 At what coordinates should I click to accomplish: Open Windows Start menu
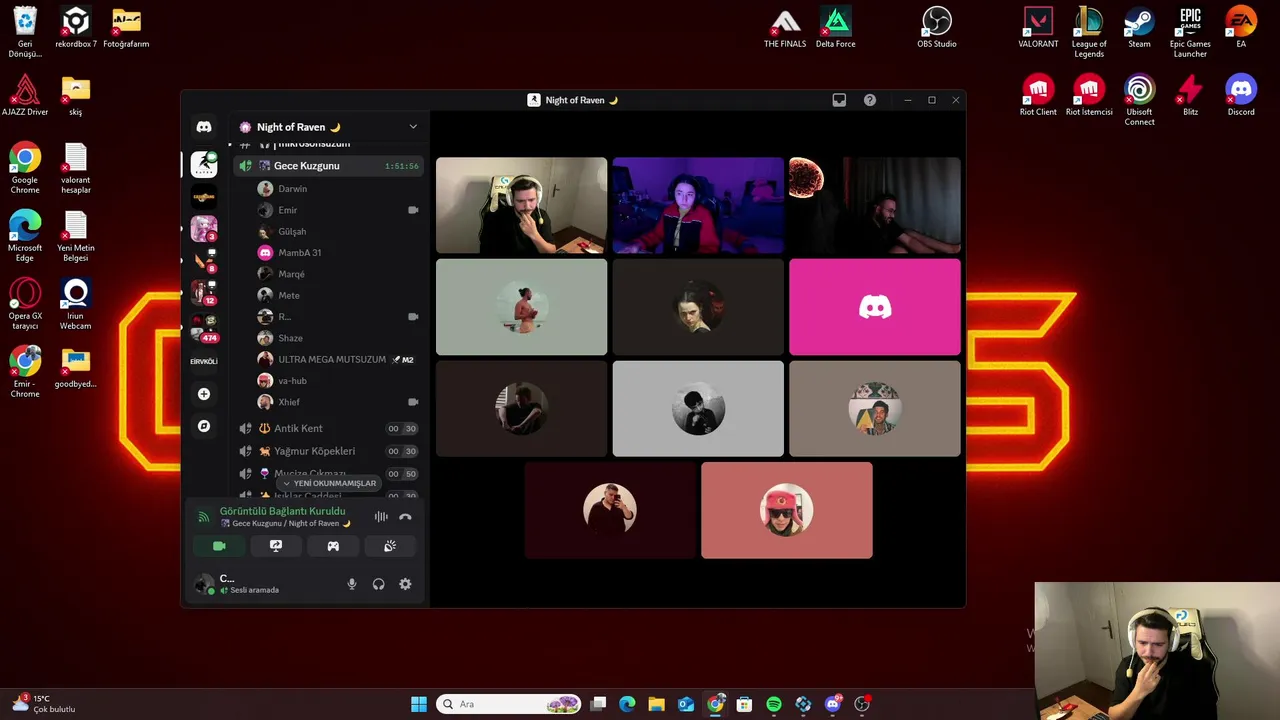click(419, 704)
